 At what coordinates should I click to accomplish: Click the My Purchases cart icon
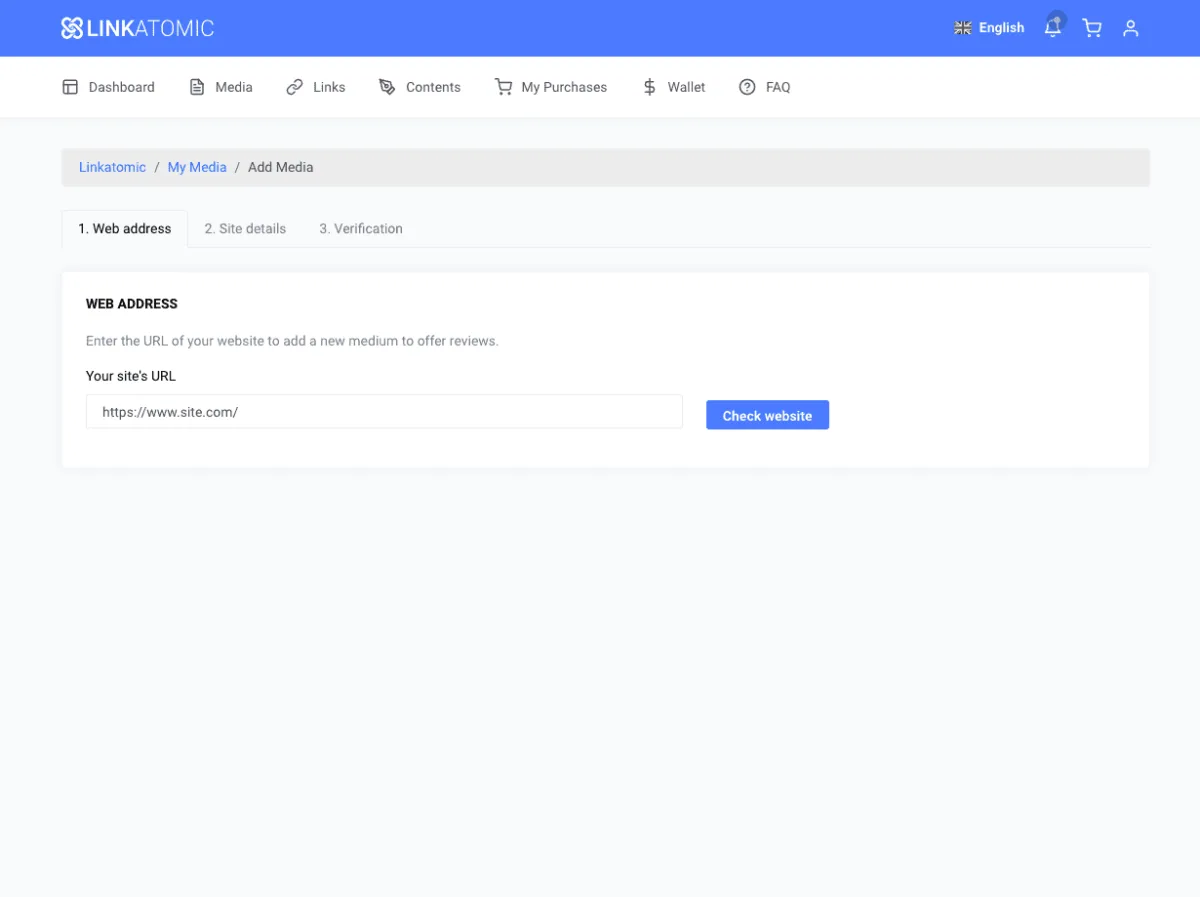point(503,87)
